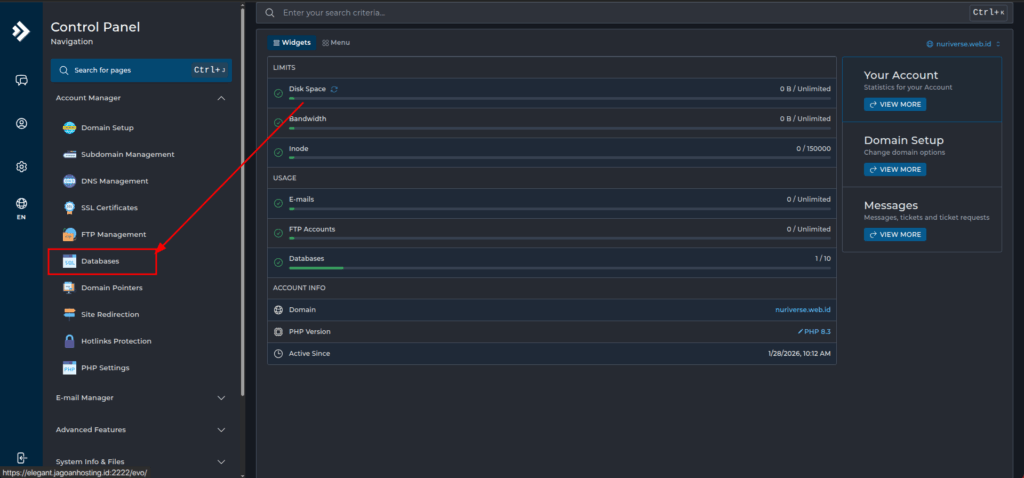Click the logout icon at bottom of rail

tap(21, 458)
